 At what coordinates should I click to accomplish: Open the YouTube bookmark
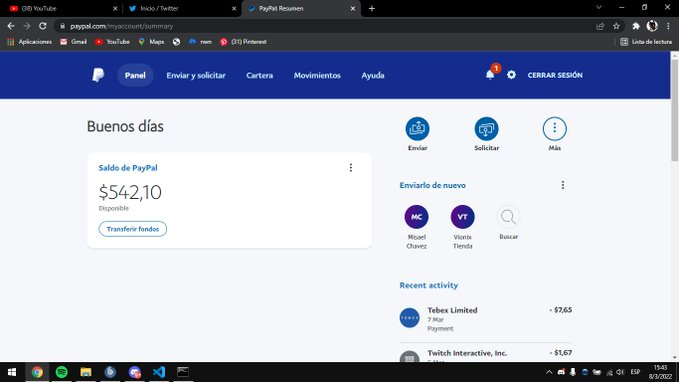click(x=112, y=42)
